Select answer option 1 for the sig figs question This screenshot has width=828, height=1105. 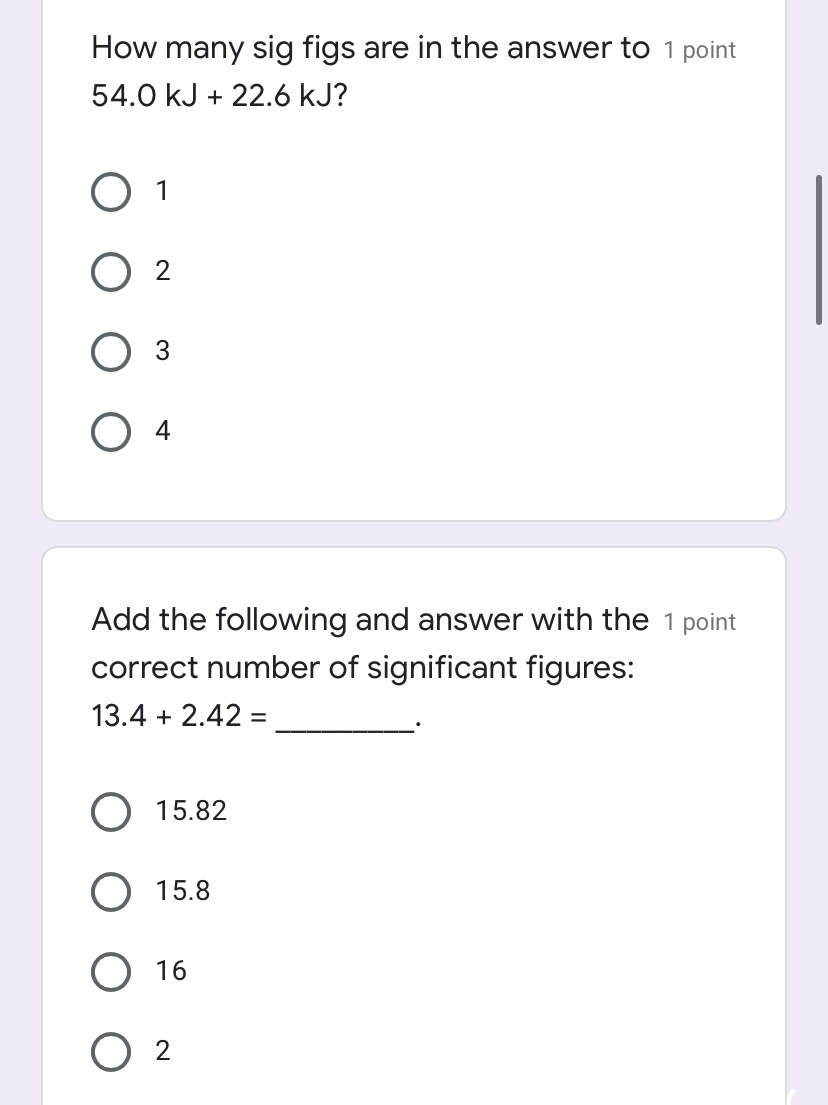pos(110,192)
